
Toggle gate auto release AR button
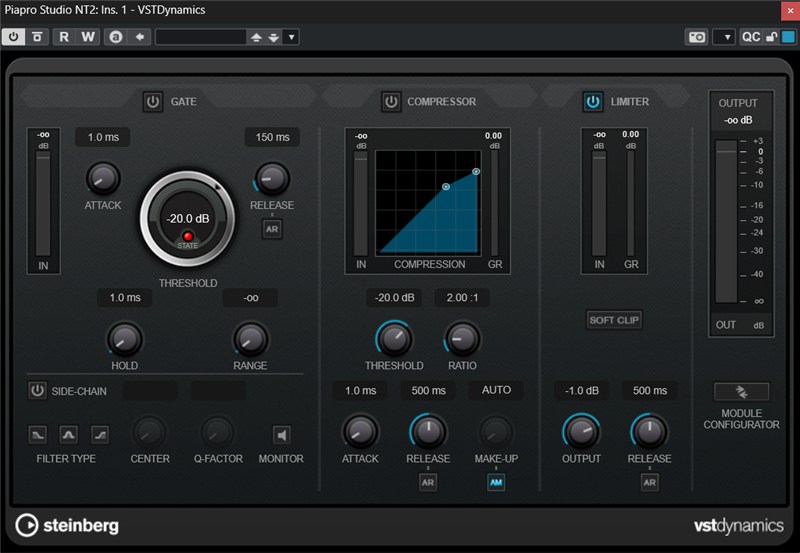[x=272, y=229]
